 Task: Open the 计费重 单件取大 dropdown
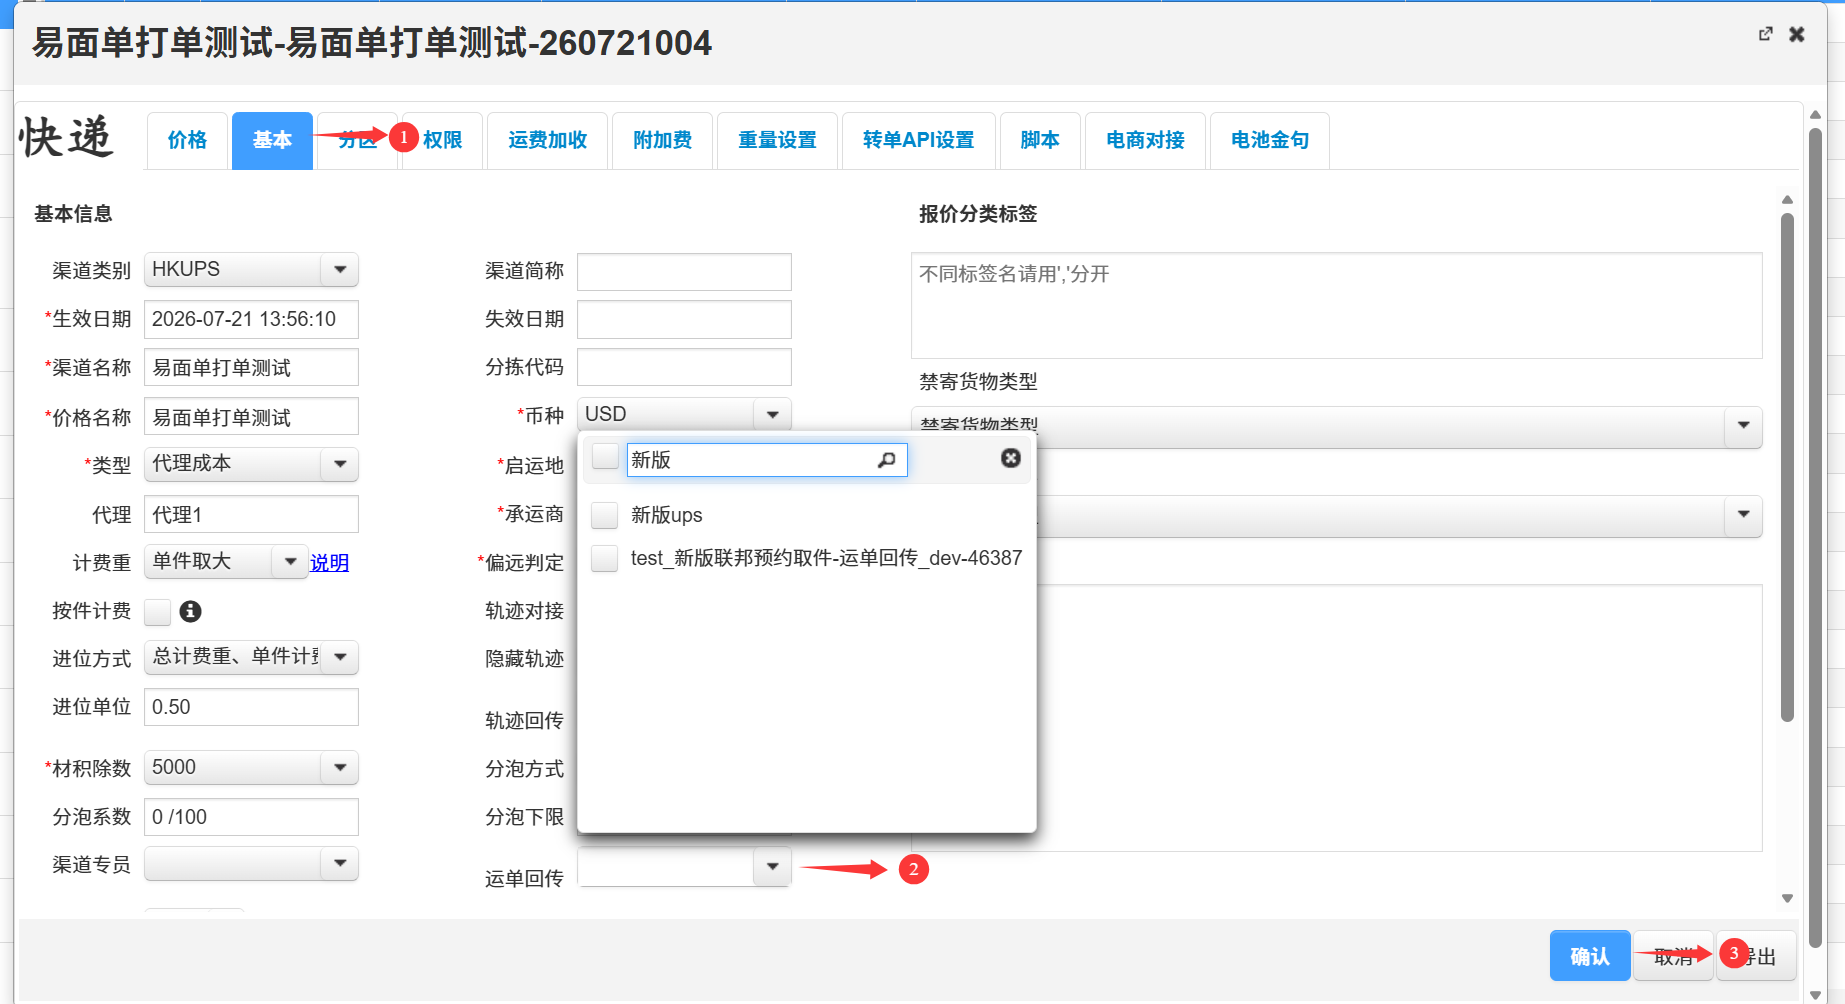pyautogui.click(x=226, y=562)
